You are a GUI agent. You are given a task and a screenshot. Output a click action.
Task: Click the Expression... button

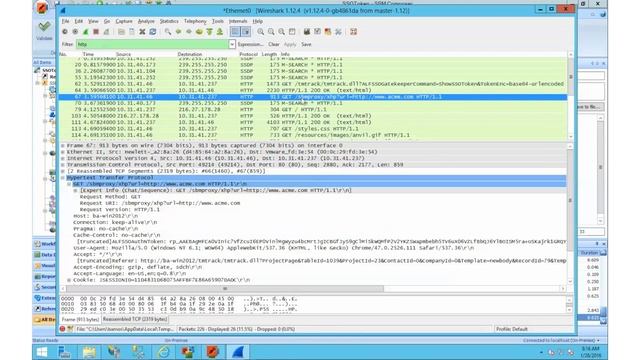(x=250, y=44)
